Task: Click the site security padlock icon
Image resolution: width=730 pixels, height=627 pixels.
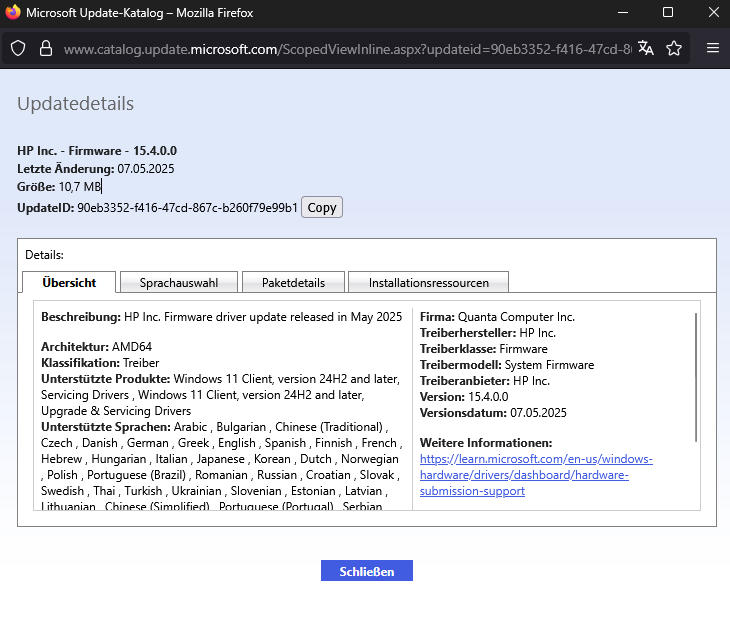Action: (x=46, y=48)
